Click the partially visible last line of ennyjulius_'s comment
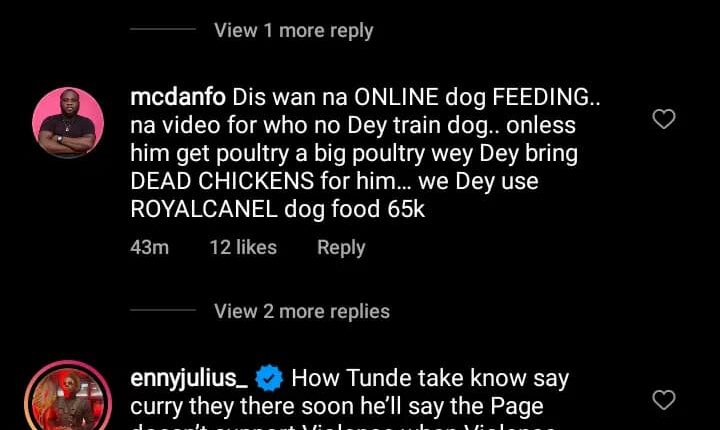The width and height of the screenshot is (720, 430). click(x=343, y=427)
